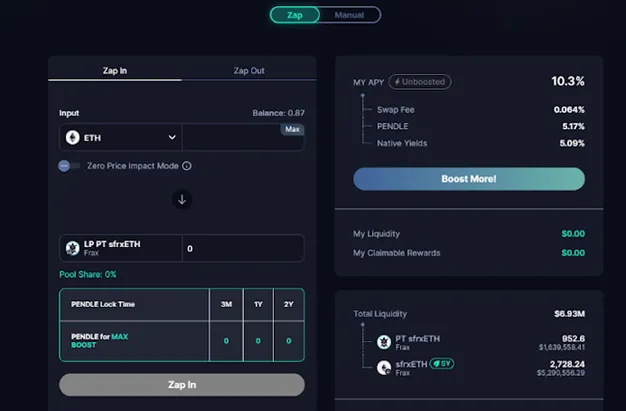Click the Swap Fee row label
Screen dimensions: 626x411
(396, 110)
